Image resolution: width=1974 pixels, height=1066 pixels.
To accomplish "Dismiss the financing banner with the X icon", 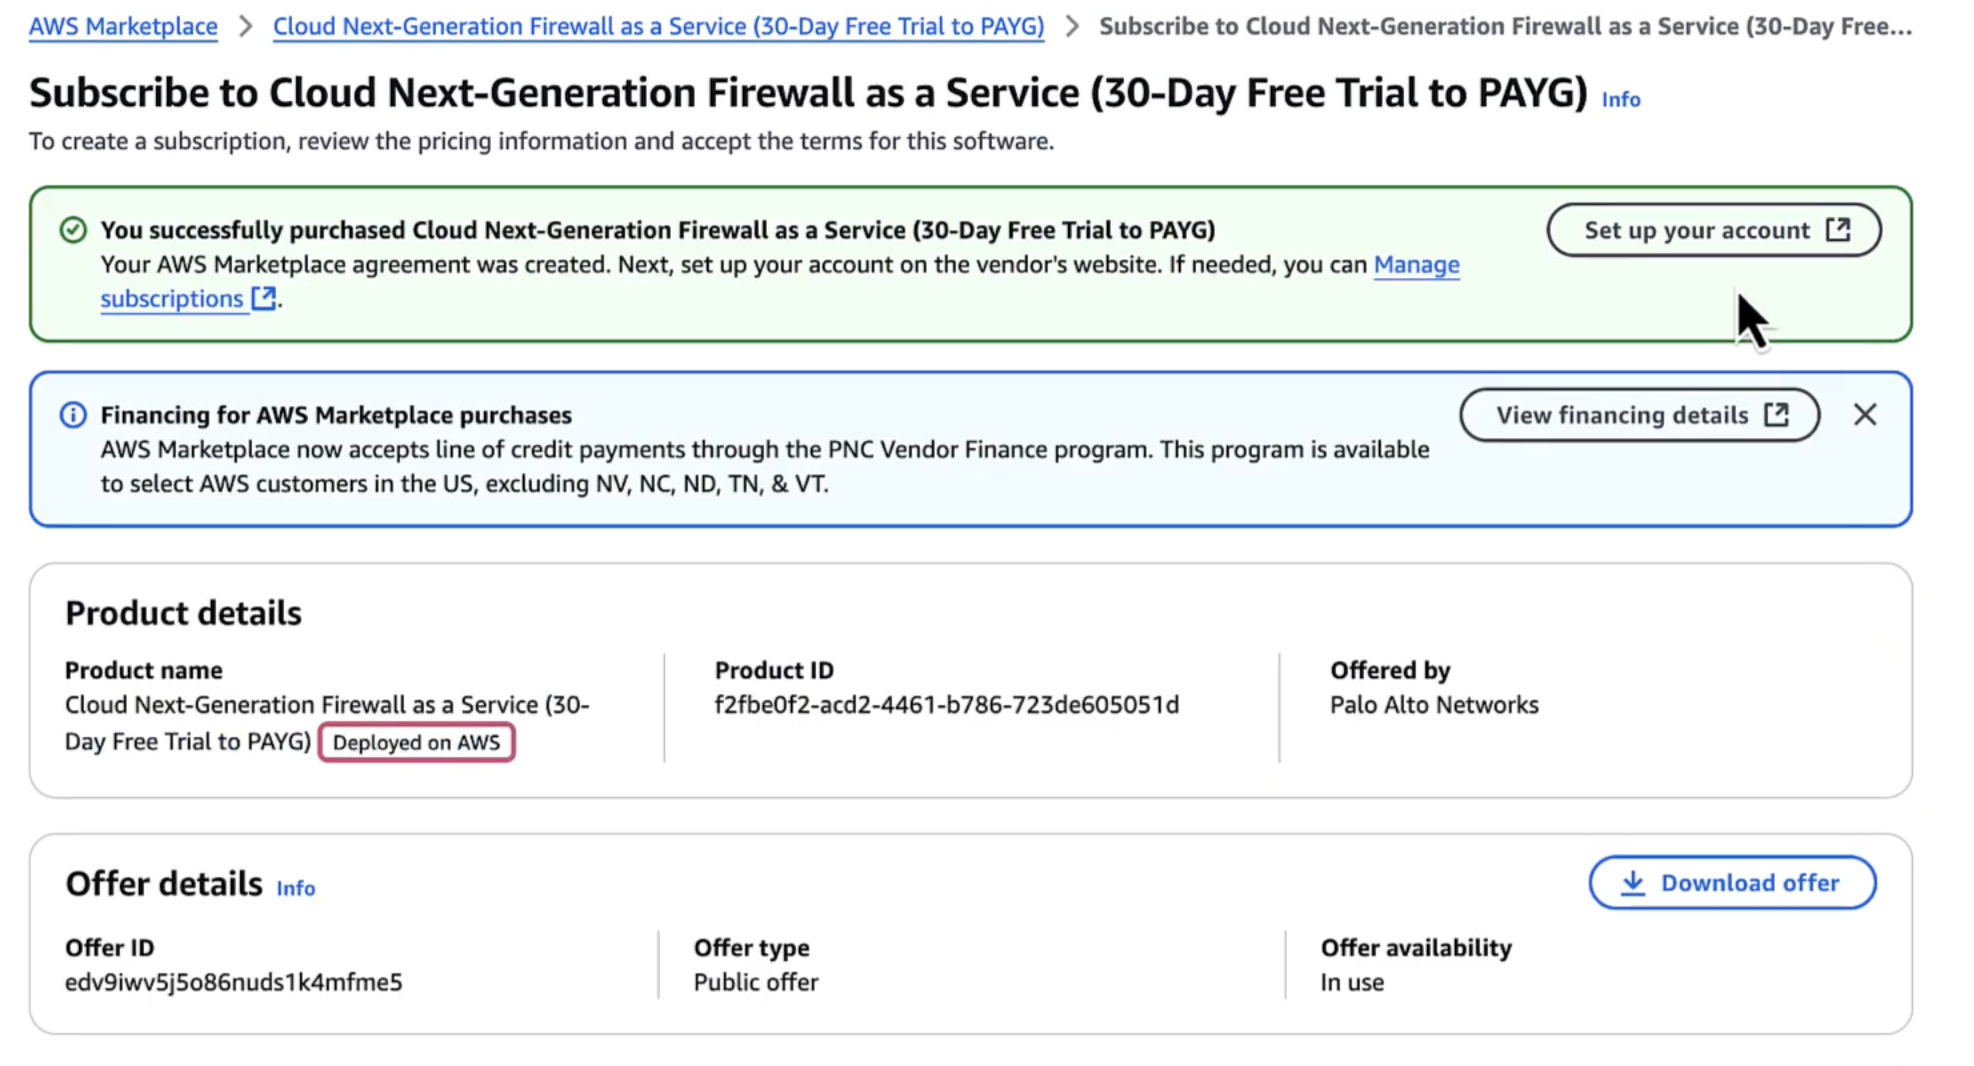I will 1865,415.
